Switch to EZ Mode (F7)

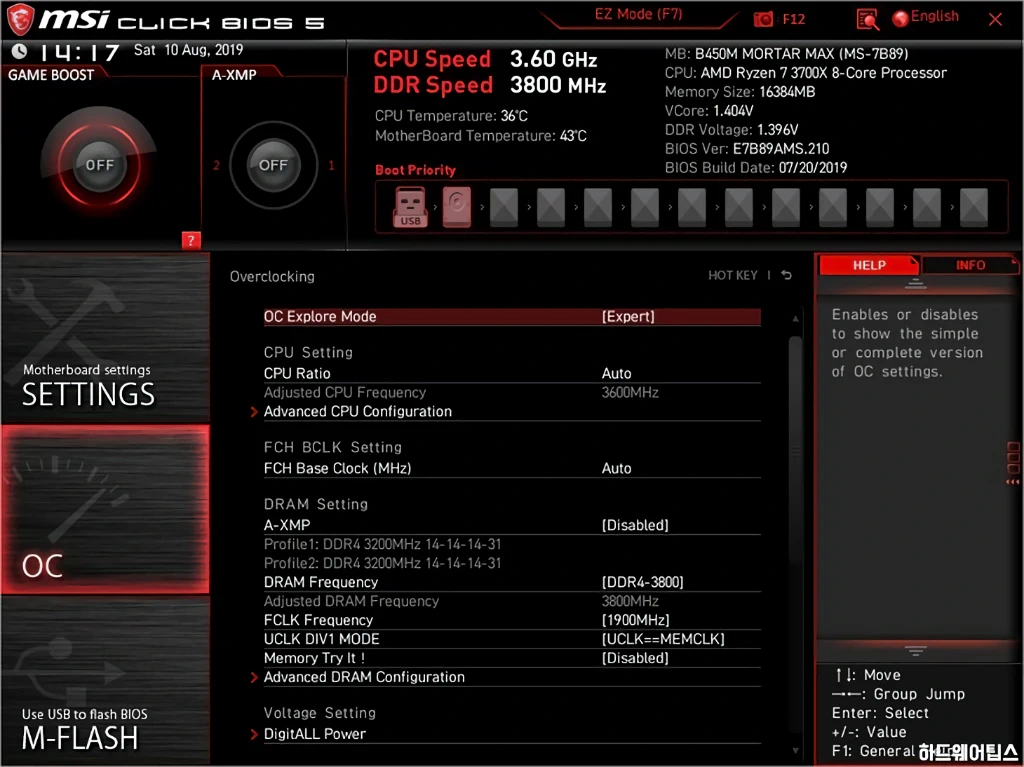coord(638,14)
